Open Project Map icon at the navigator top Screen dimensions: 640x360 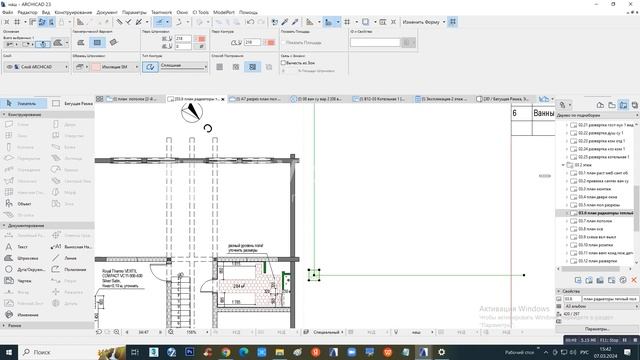[600, 105]
